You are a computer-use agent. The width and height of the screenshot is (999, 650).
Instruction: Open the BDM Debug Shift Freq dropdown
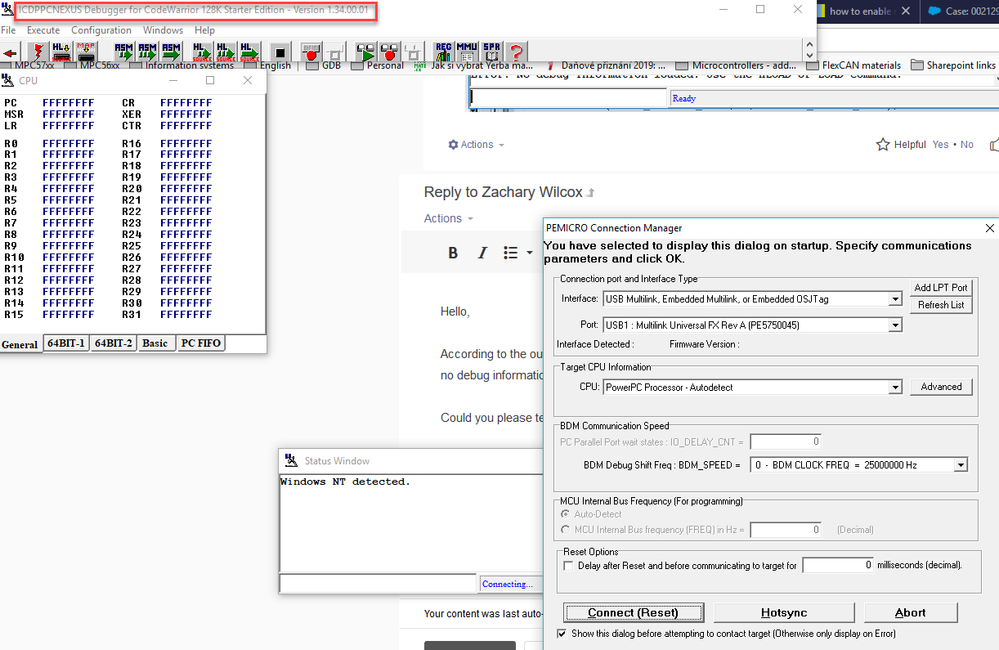tap(960, 465)
